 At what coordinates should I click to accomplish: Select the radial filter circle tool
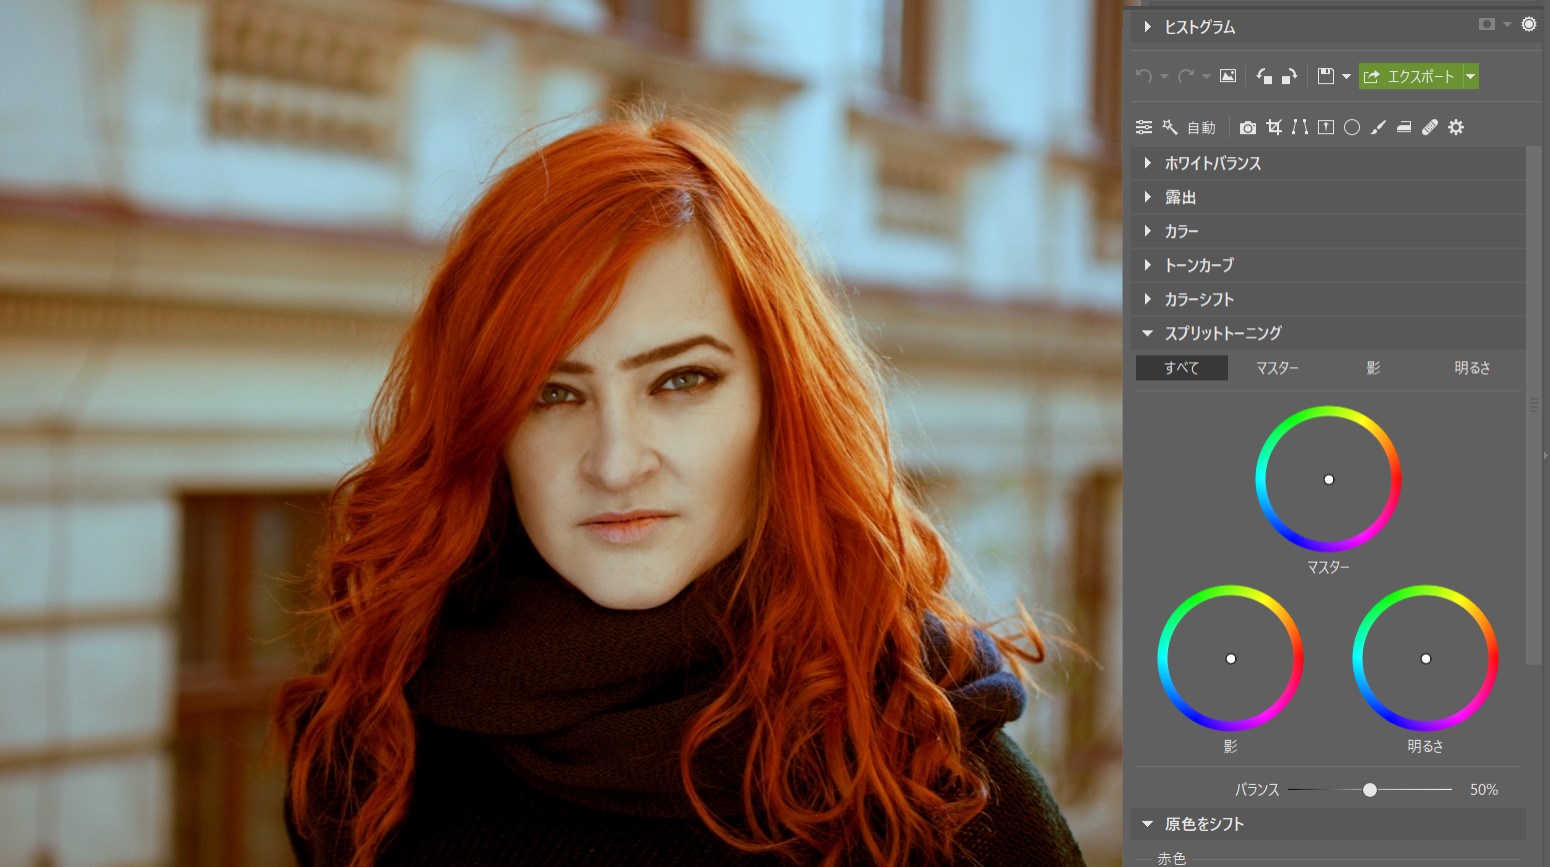(x=1352, y=127)
